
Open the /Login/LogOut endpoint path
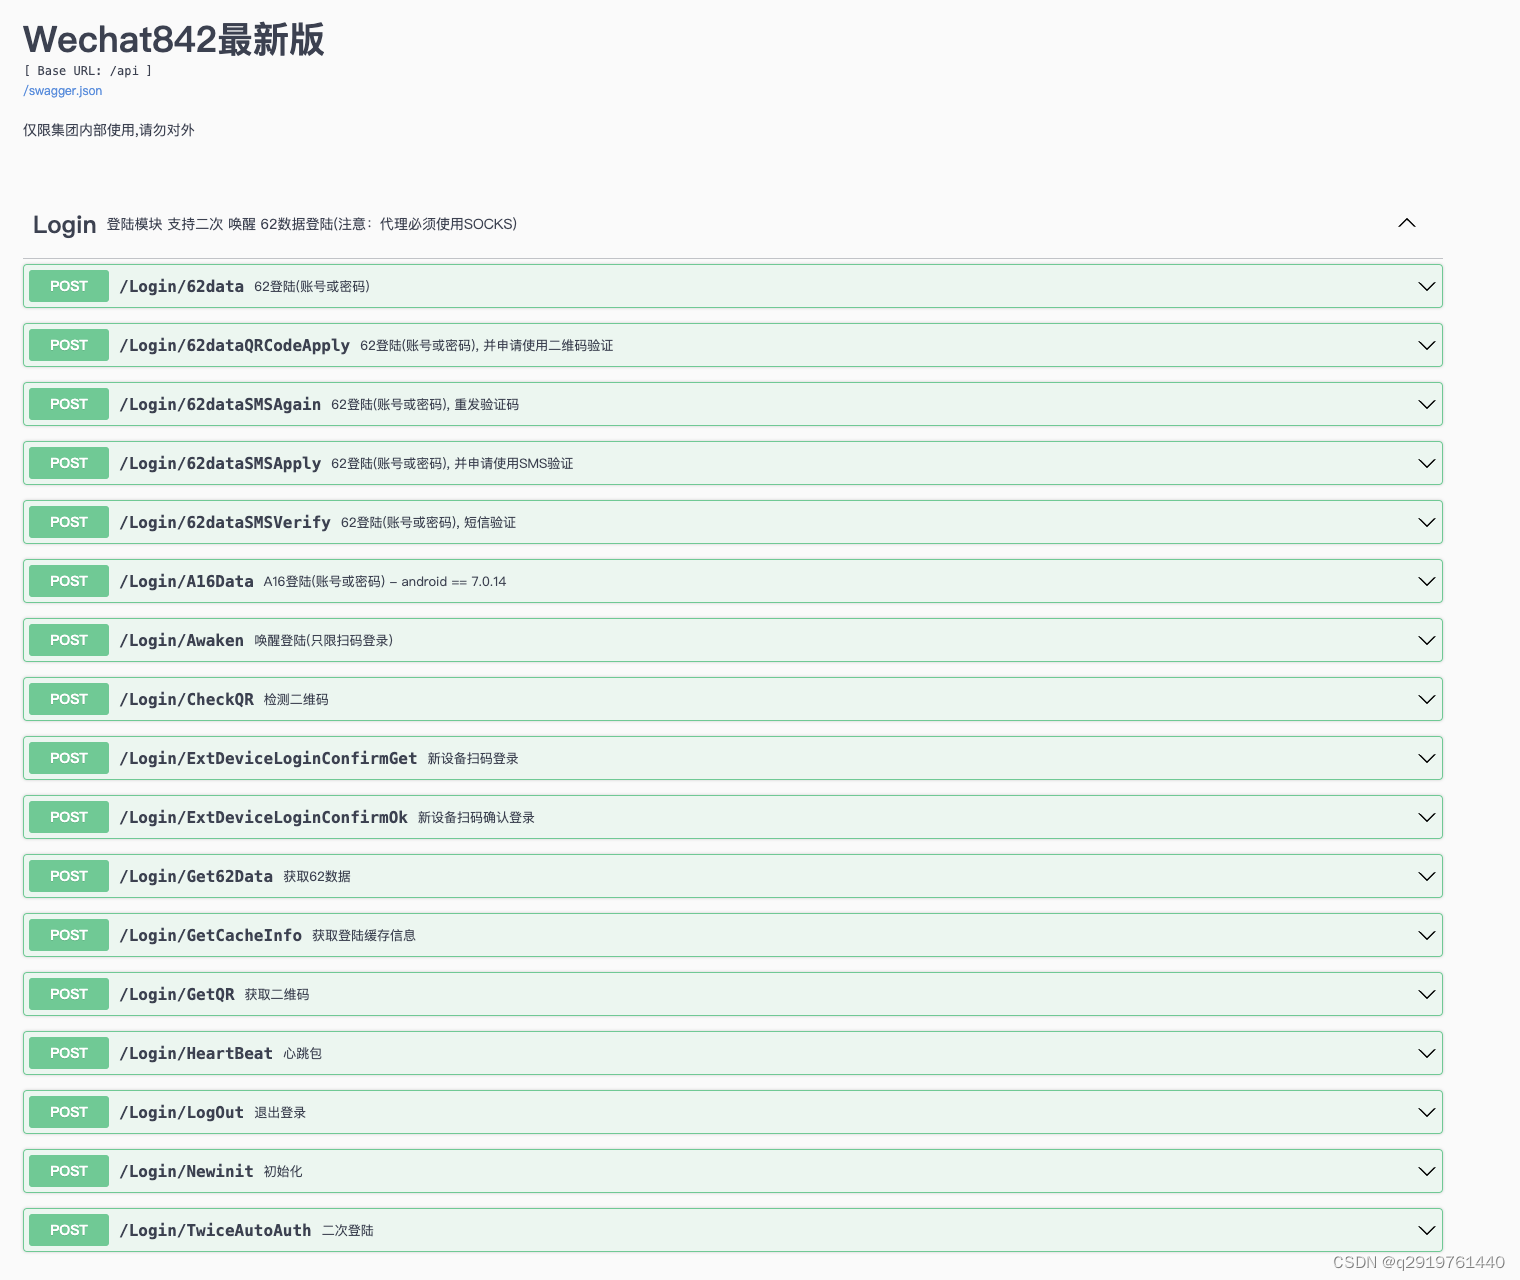click(x=181, y=1112)
